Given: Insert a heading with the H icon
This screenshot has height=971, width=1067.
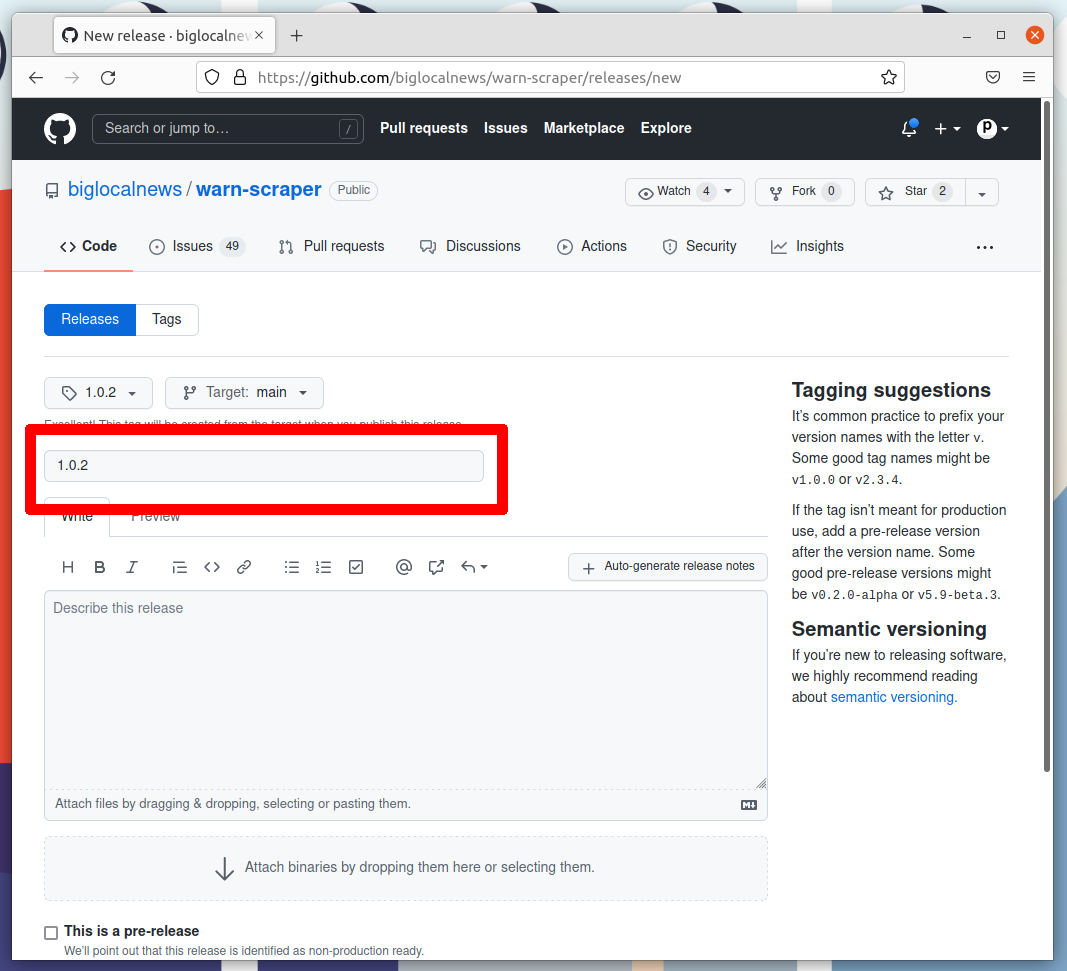Looking at the screenshot, I should click(68, 567).
